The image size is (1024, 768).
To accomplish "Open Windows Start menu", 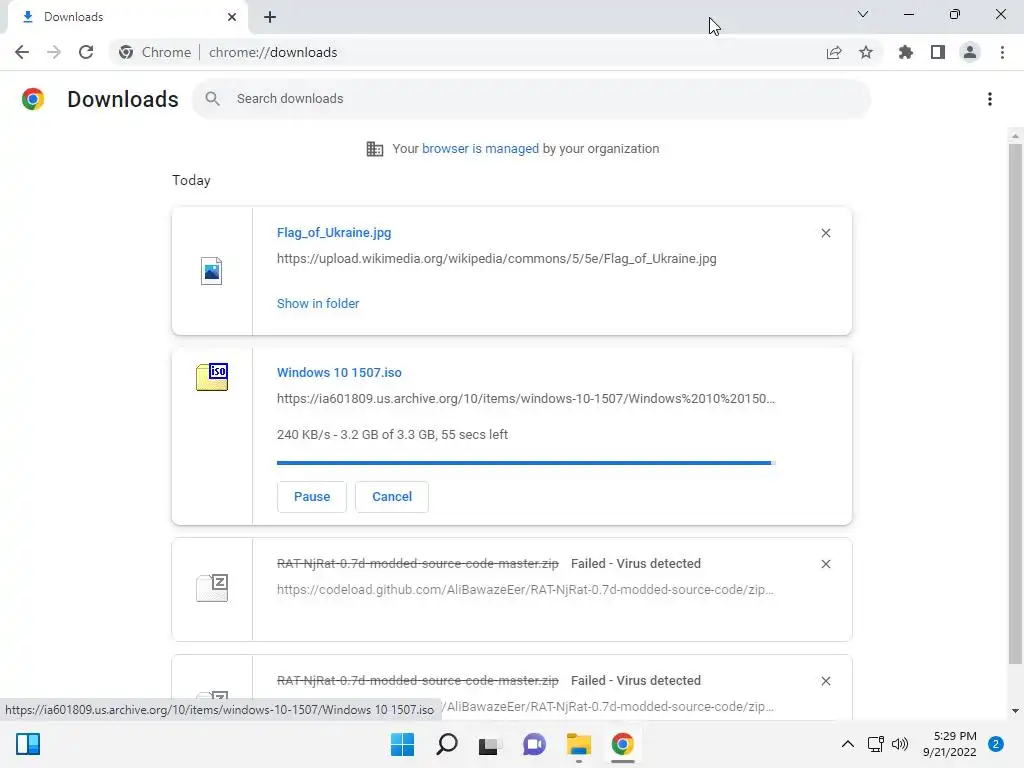I will pos(402,744).
